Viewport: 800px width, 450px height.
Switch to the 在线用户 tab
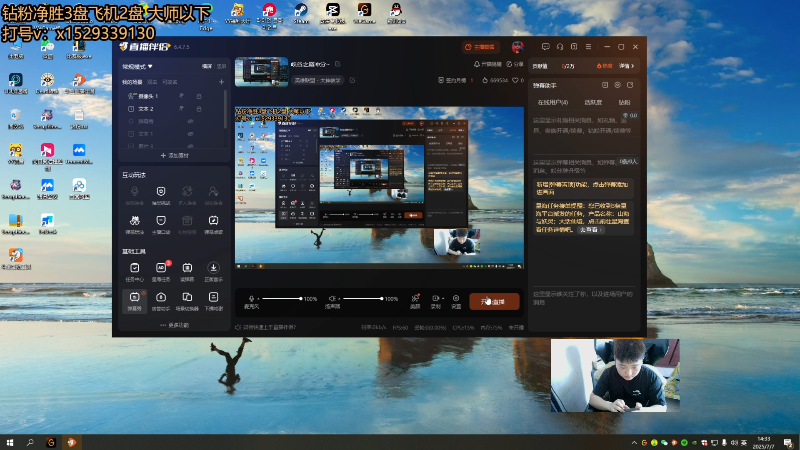(553, 103)
